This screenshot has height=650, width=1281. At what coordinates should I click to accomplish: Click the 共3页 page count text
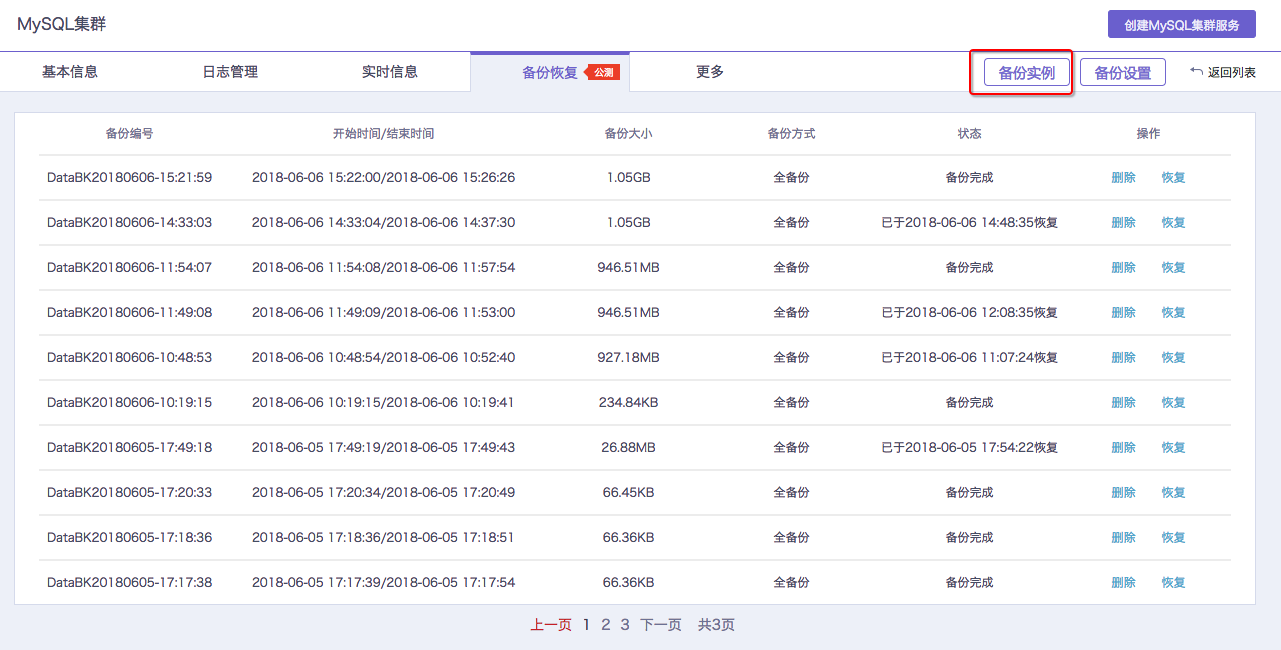[x=716, y=625]
